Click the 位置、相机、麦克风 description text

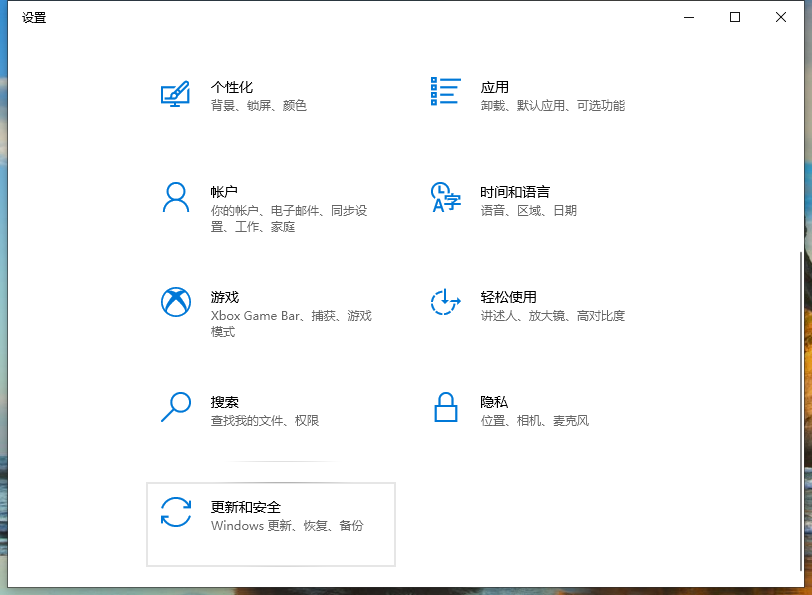(x=534, y=421)
